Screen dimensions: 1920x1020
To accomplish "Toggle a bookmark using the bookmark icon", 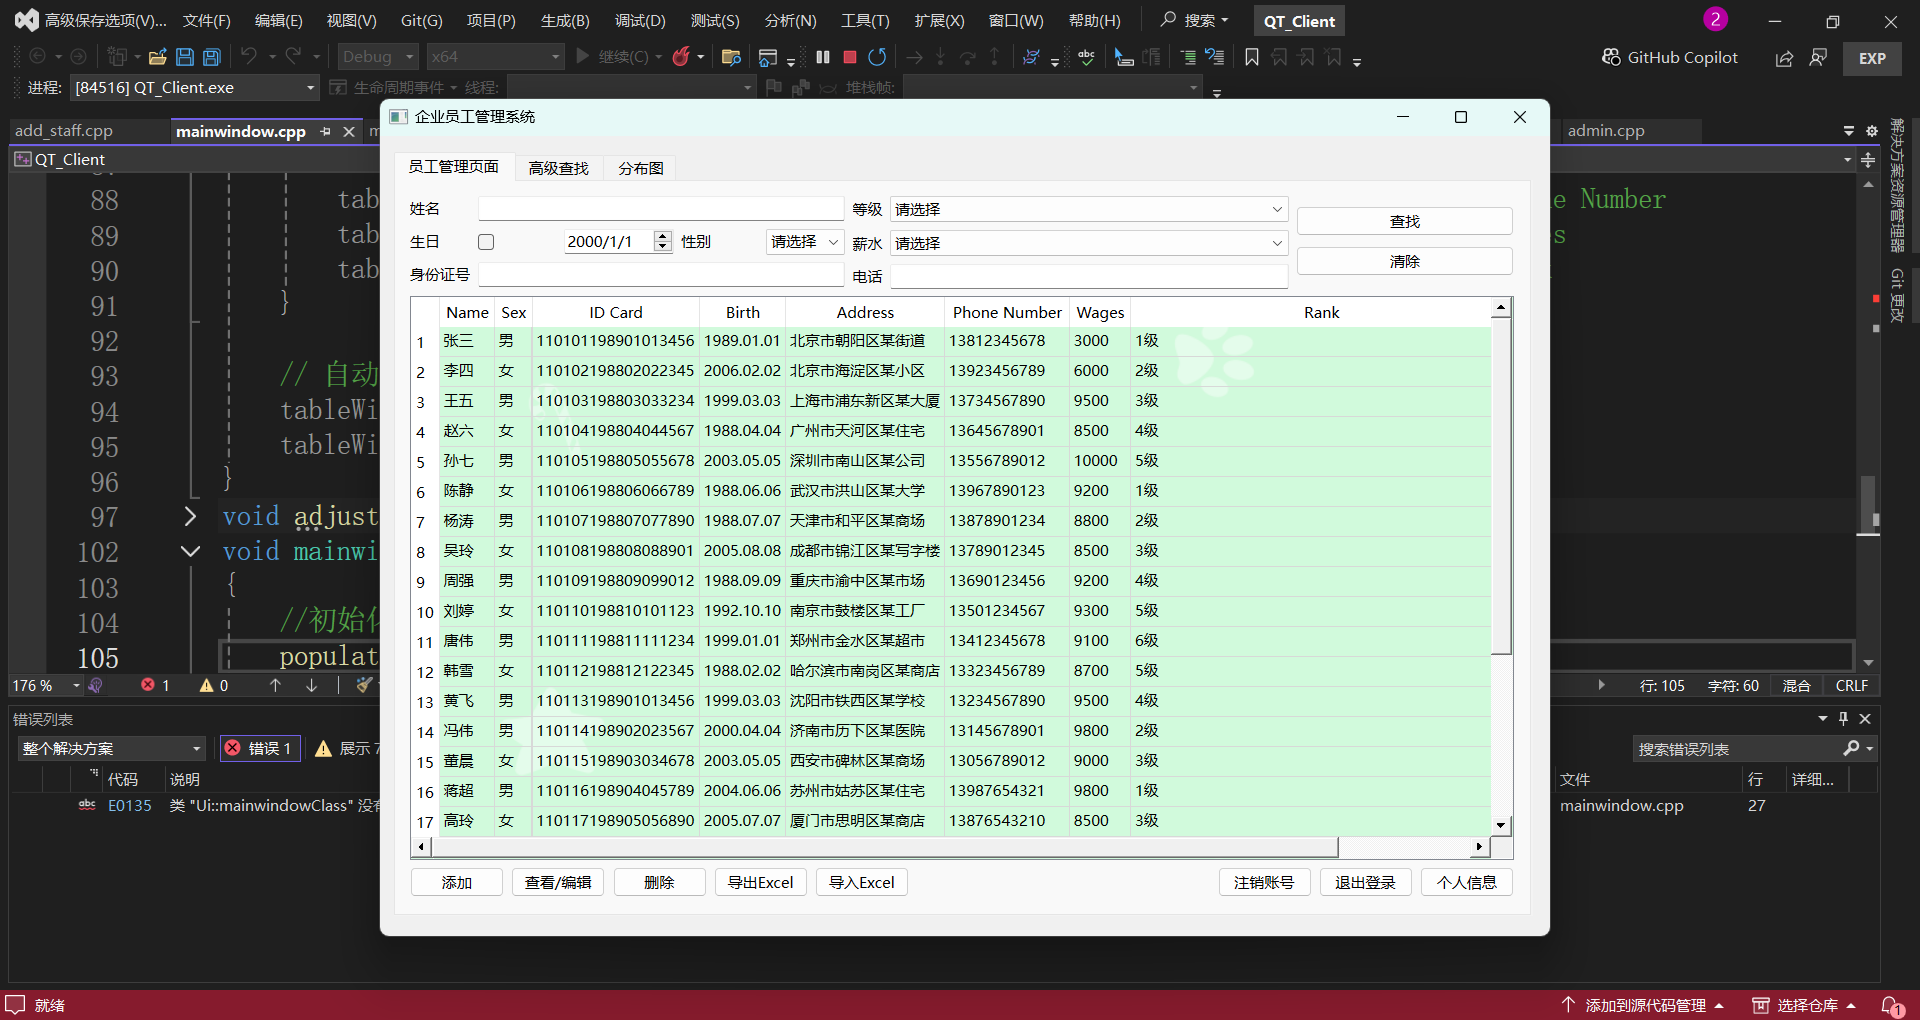I will [1251, 57].
